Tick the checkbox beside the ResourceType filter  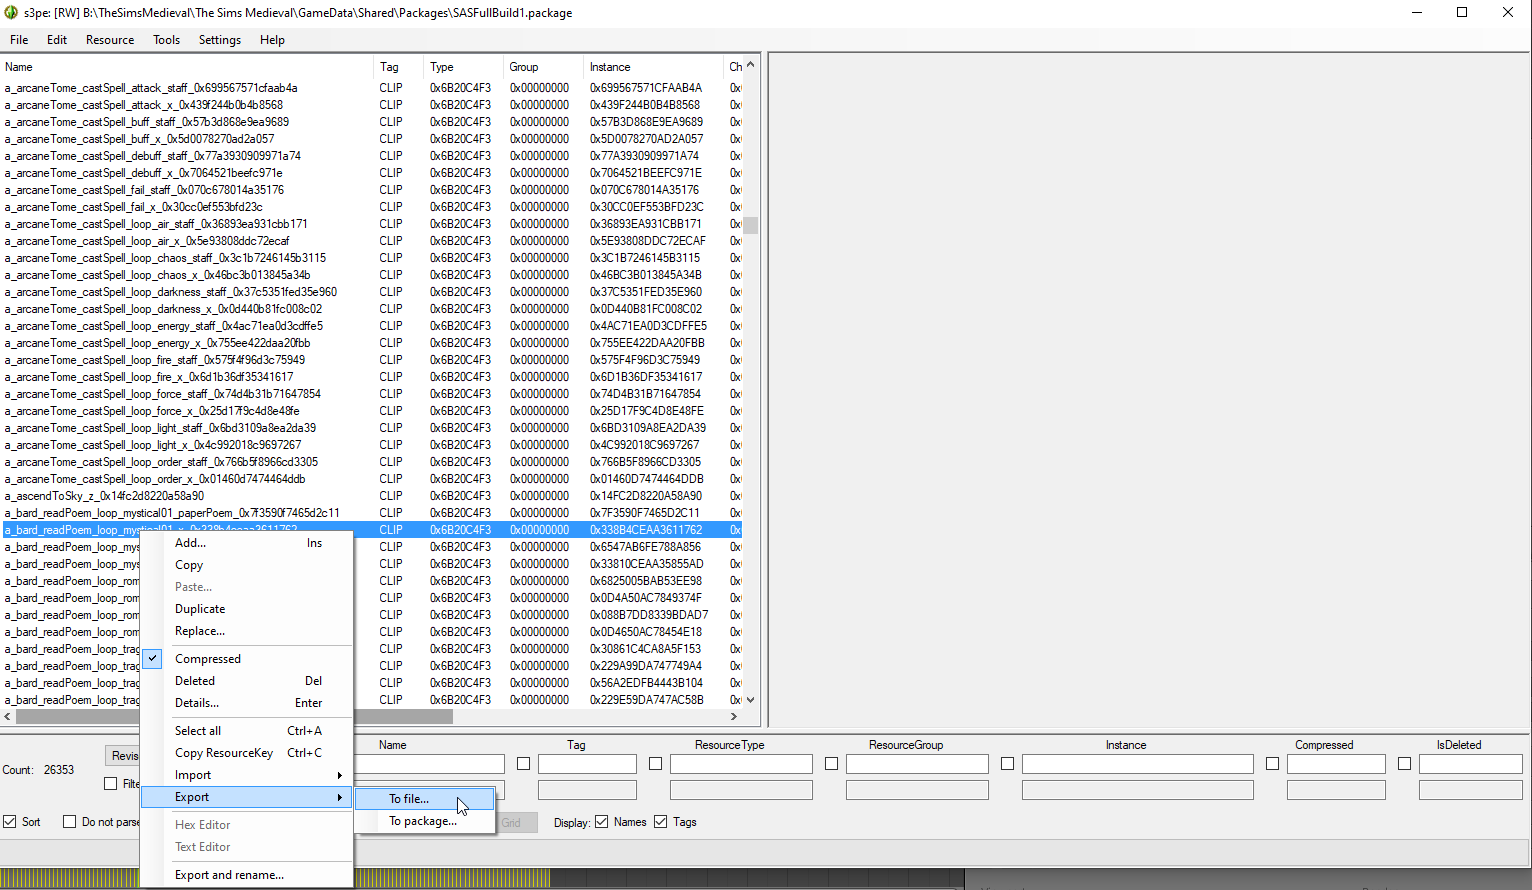pyautogui.click(x=655, y=764)
